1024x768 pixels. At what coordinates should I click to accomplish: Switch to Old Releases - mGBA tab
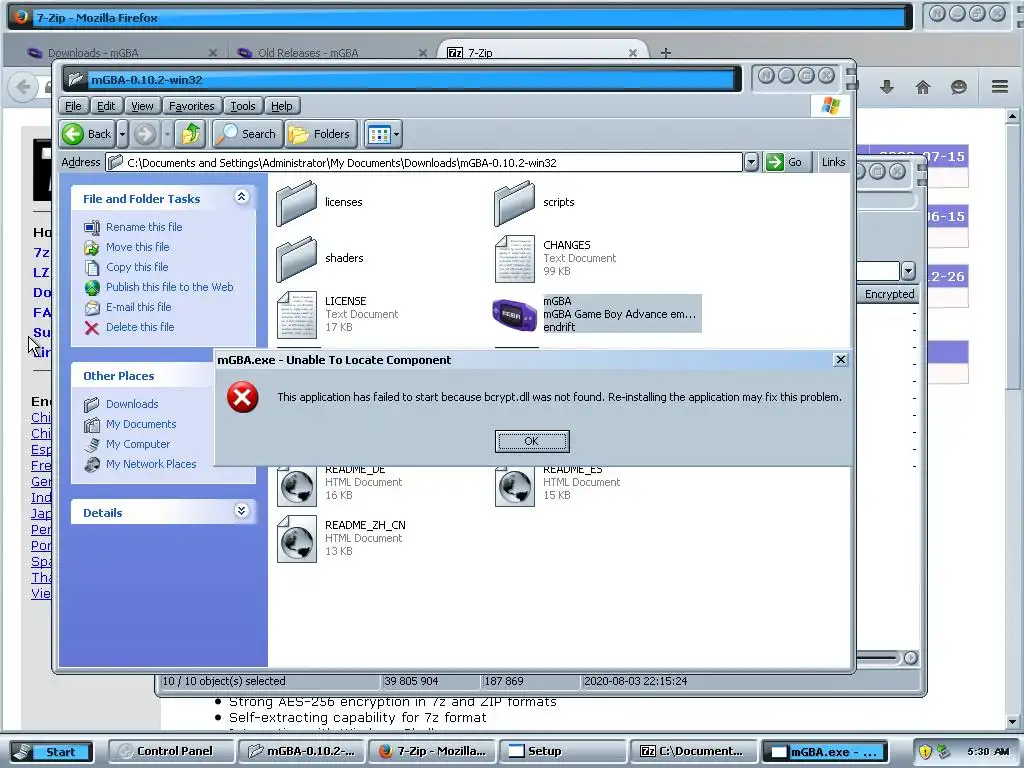point(308,53)
